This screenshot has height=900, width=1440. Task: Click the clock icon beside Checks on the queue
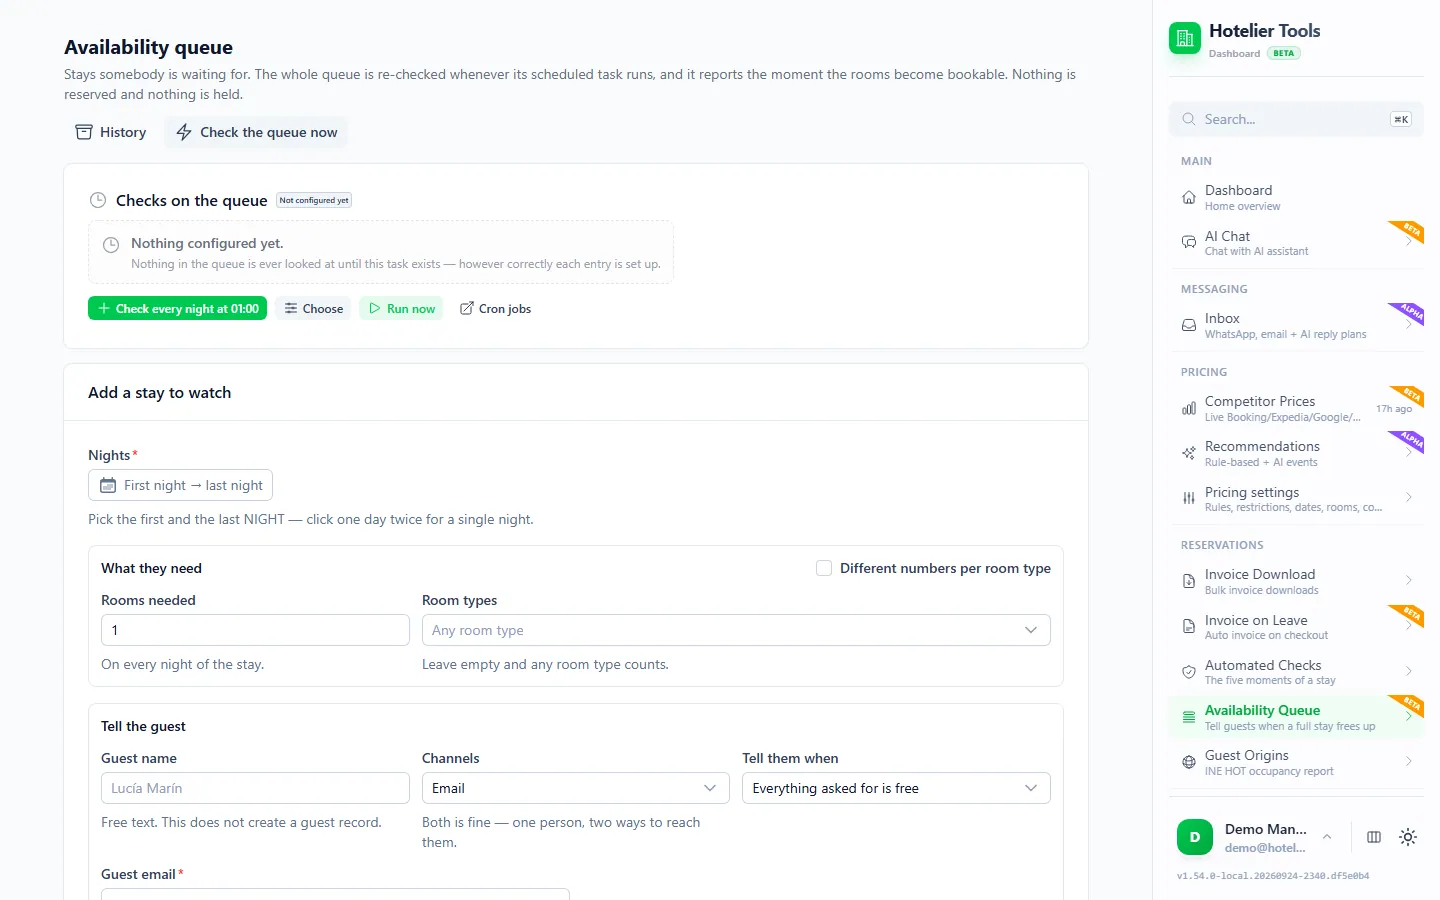click(98, 200)
